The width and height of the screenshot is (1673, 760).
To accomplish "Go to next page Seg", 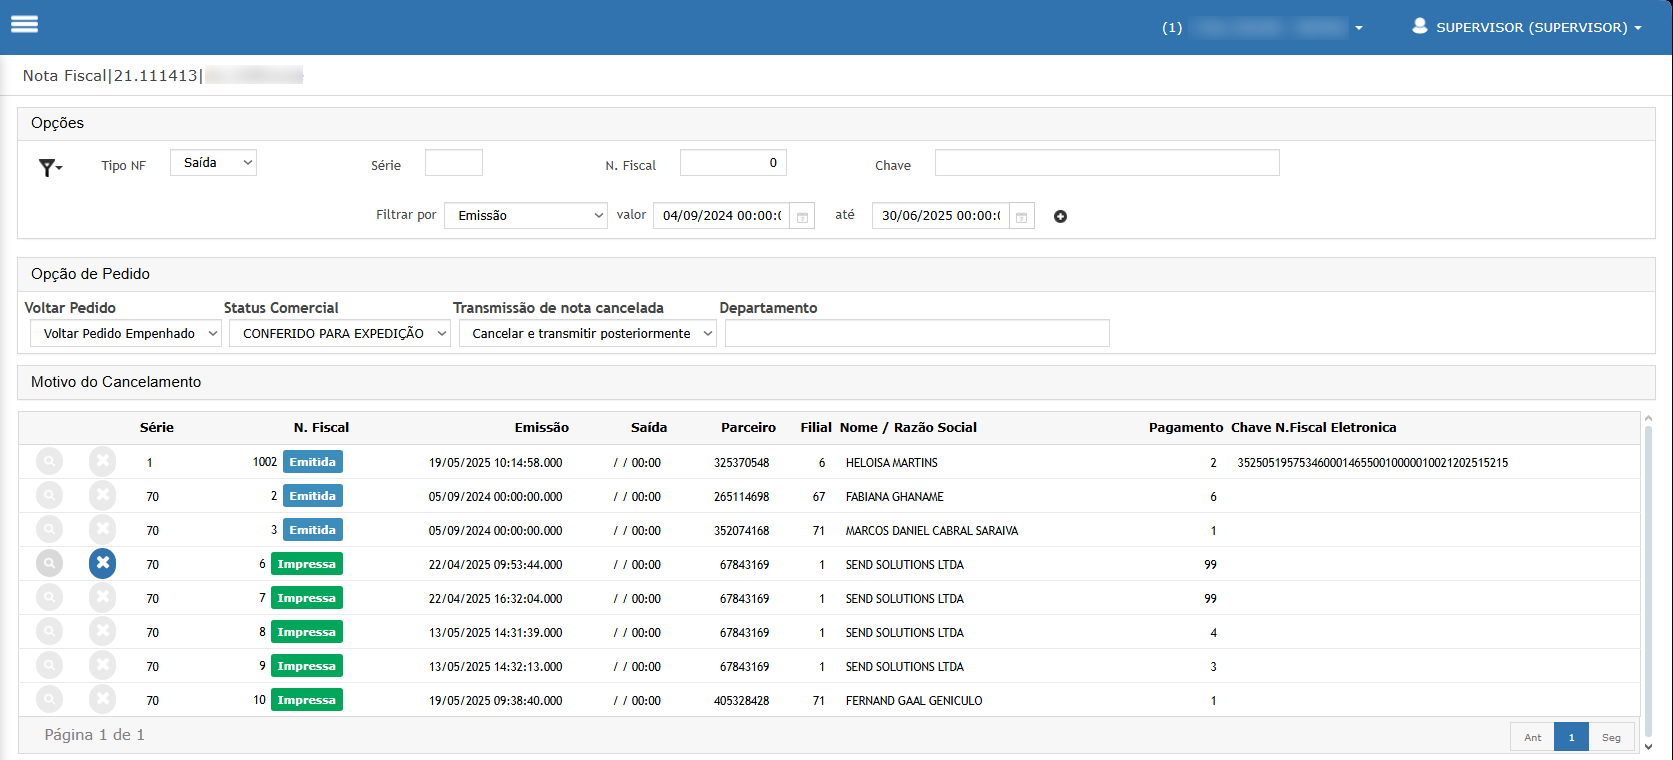I will coord(1611,737).
